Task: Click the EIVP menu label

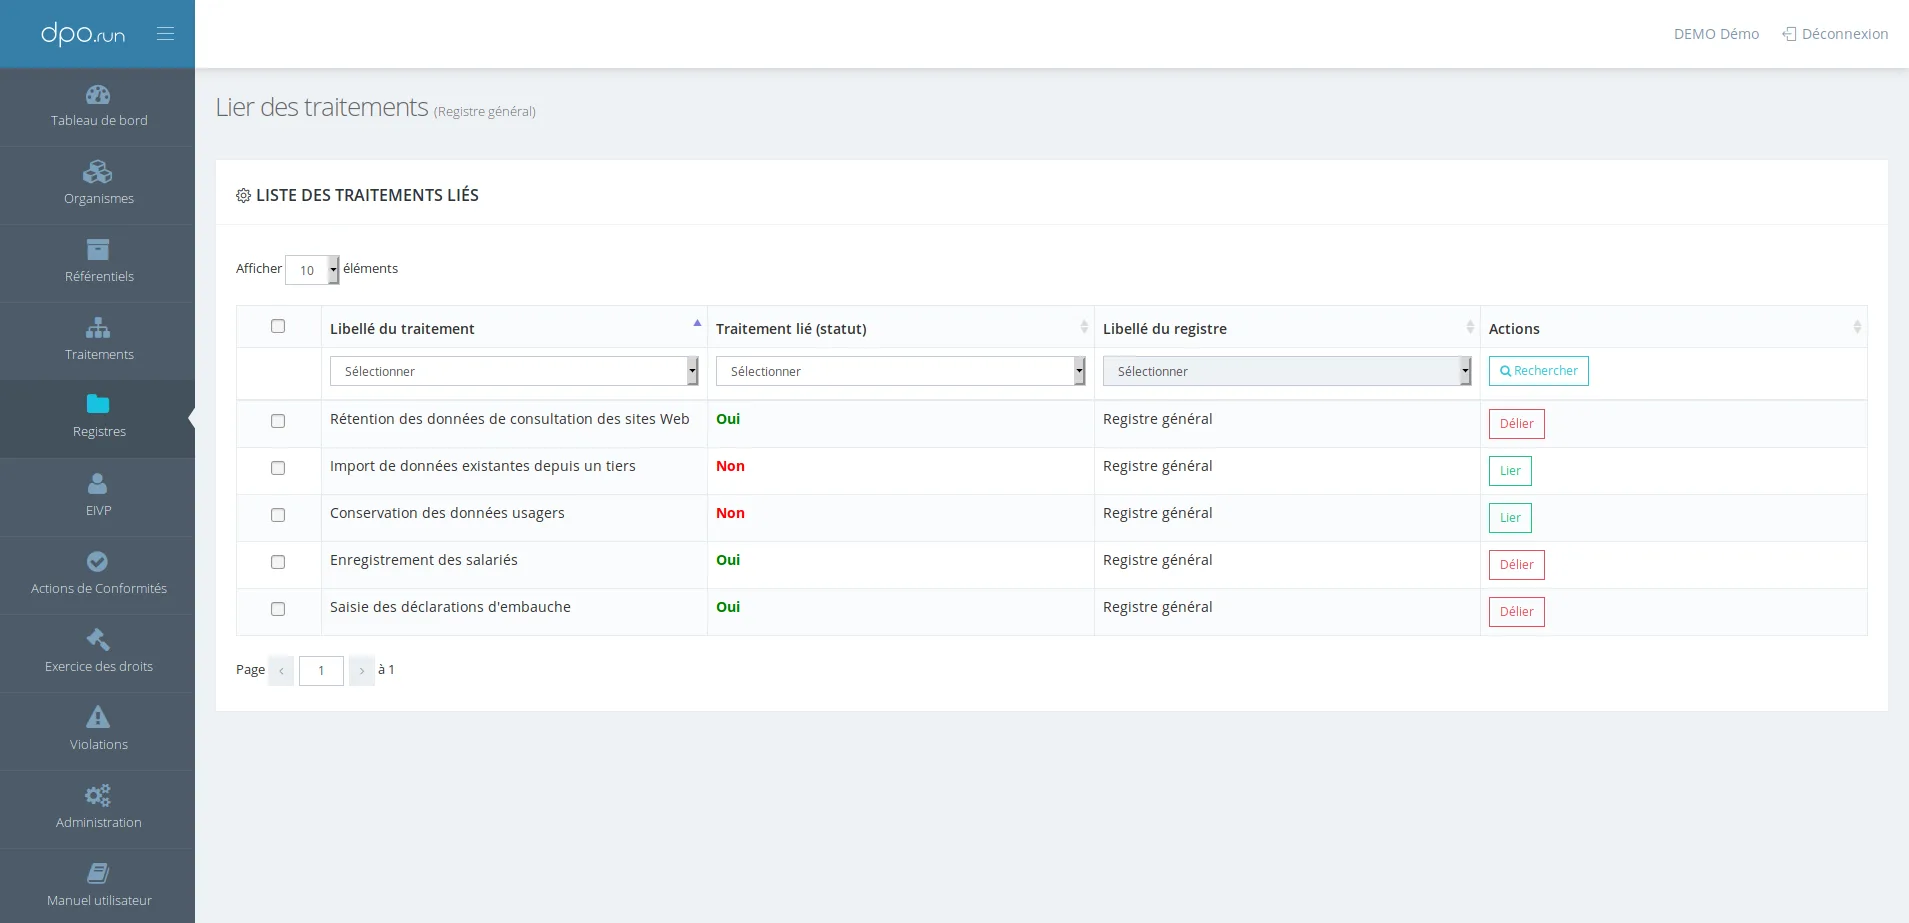Action: 99,510
